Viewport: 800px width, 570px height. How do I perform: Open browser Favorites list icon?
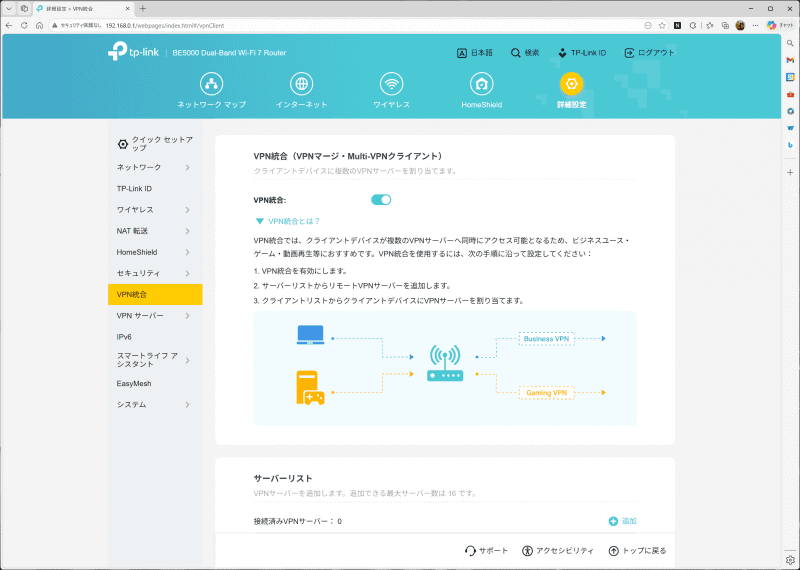point(710,26)
